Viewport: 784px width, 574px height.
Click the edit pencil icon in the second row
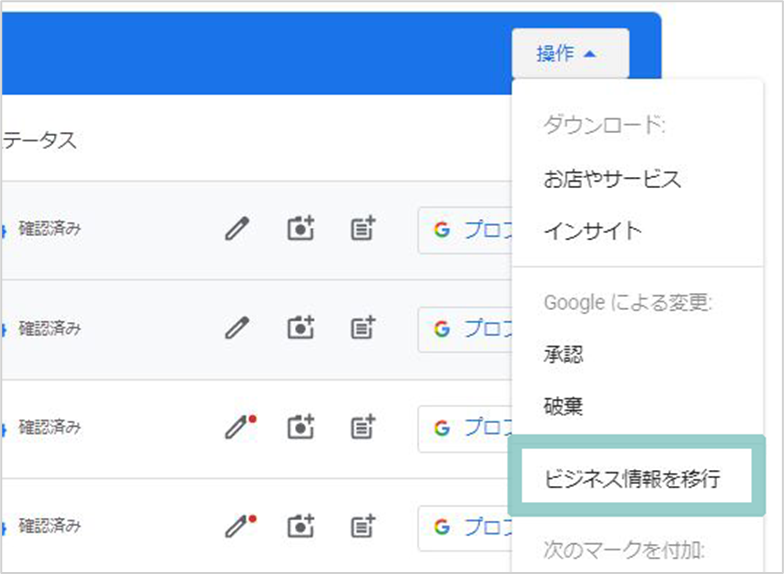[236, 328]
